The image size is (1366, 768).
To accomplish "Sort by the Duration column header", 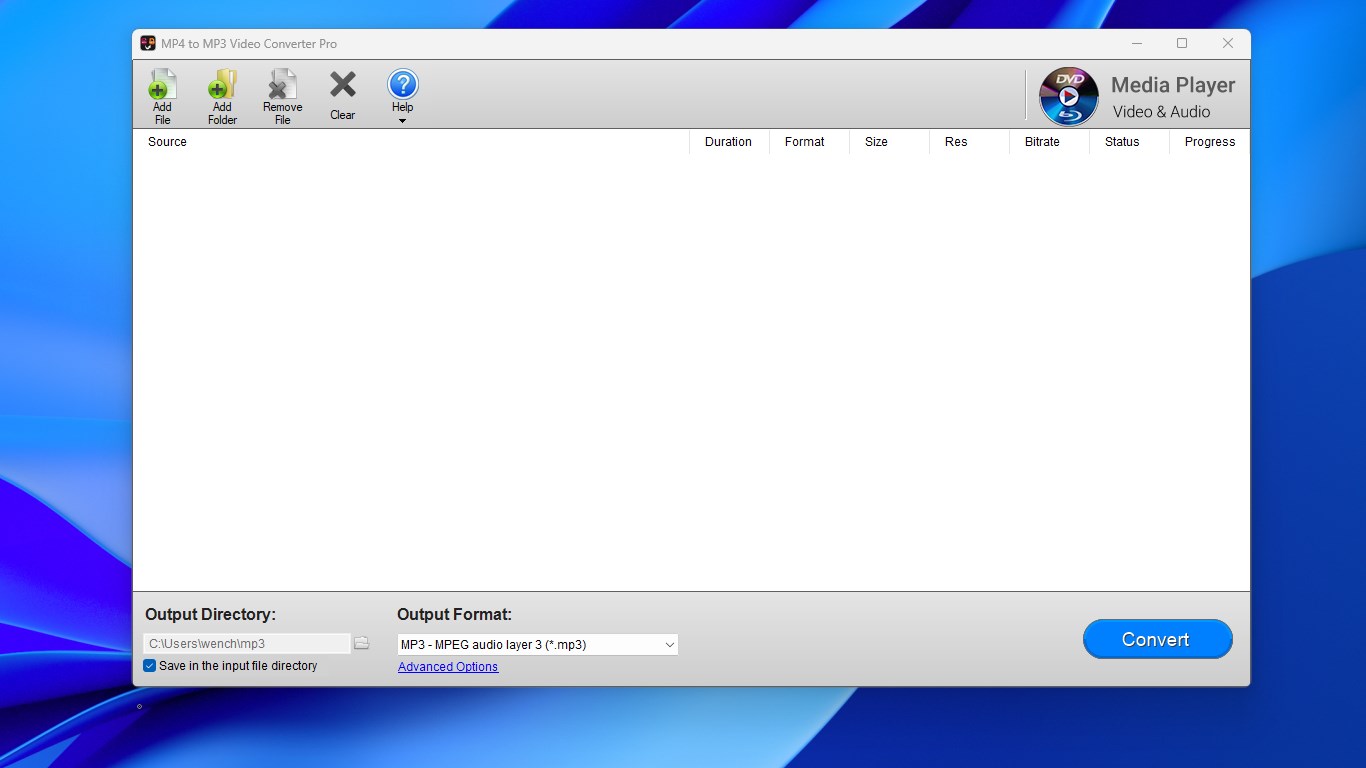I will 729,142.
